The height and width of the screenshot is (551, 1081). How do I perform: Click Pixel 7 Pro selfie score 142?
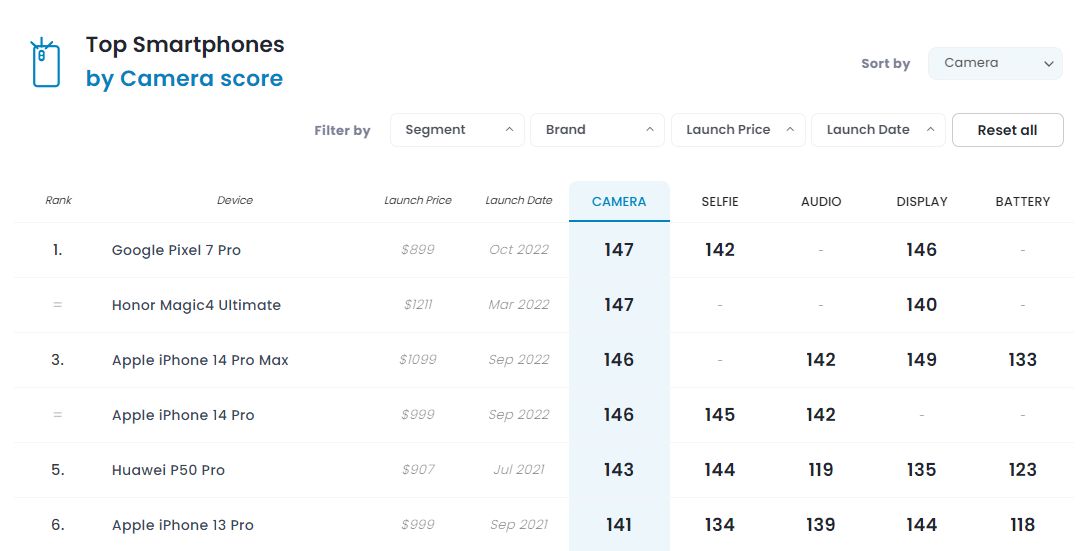[x=720, y=250]
